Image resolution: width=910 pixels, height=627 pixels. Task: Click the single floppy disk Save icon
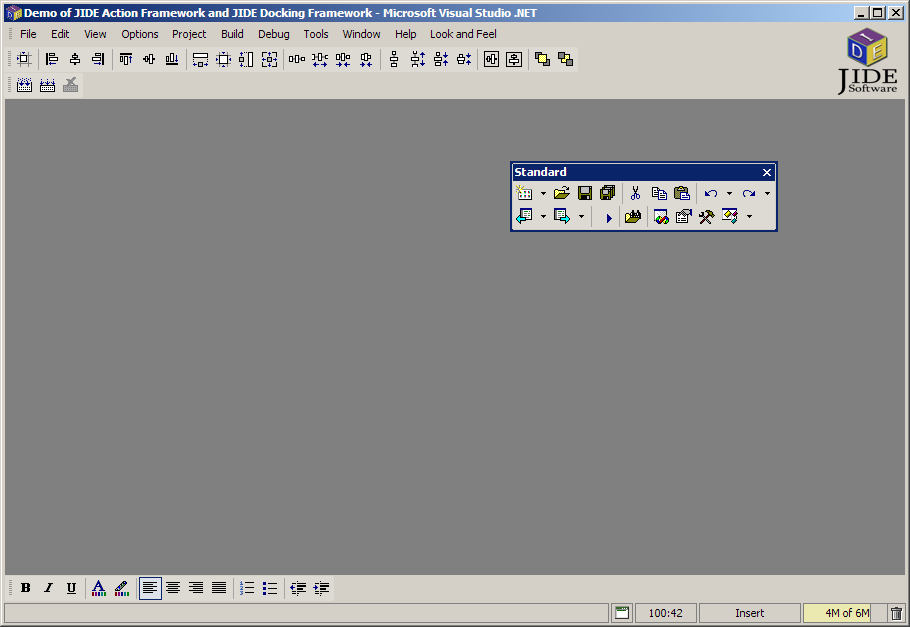coord(585,193)
